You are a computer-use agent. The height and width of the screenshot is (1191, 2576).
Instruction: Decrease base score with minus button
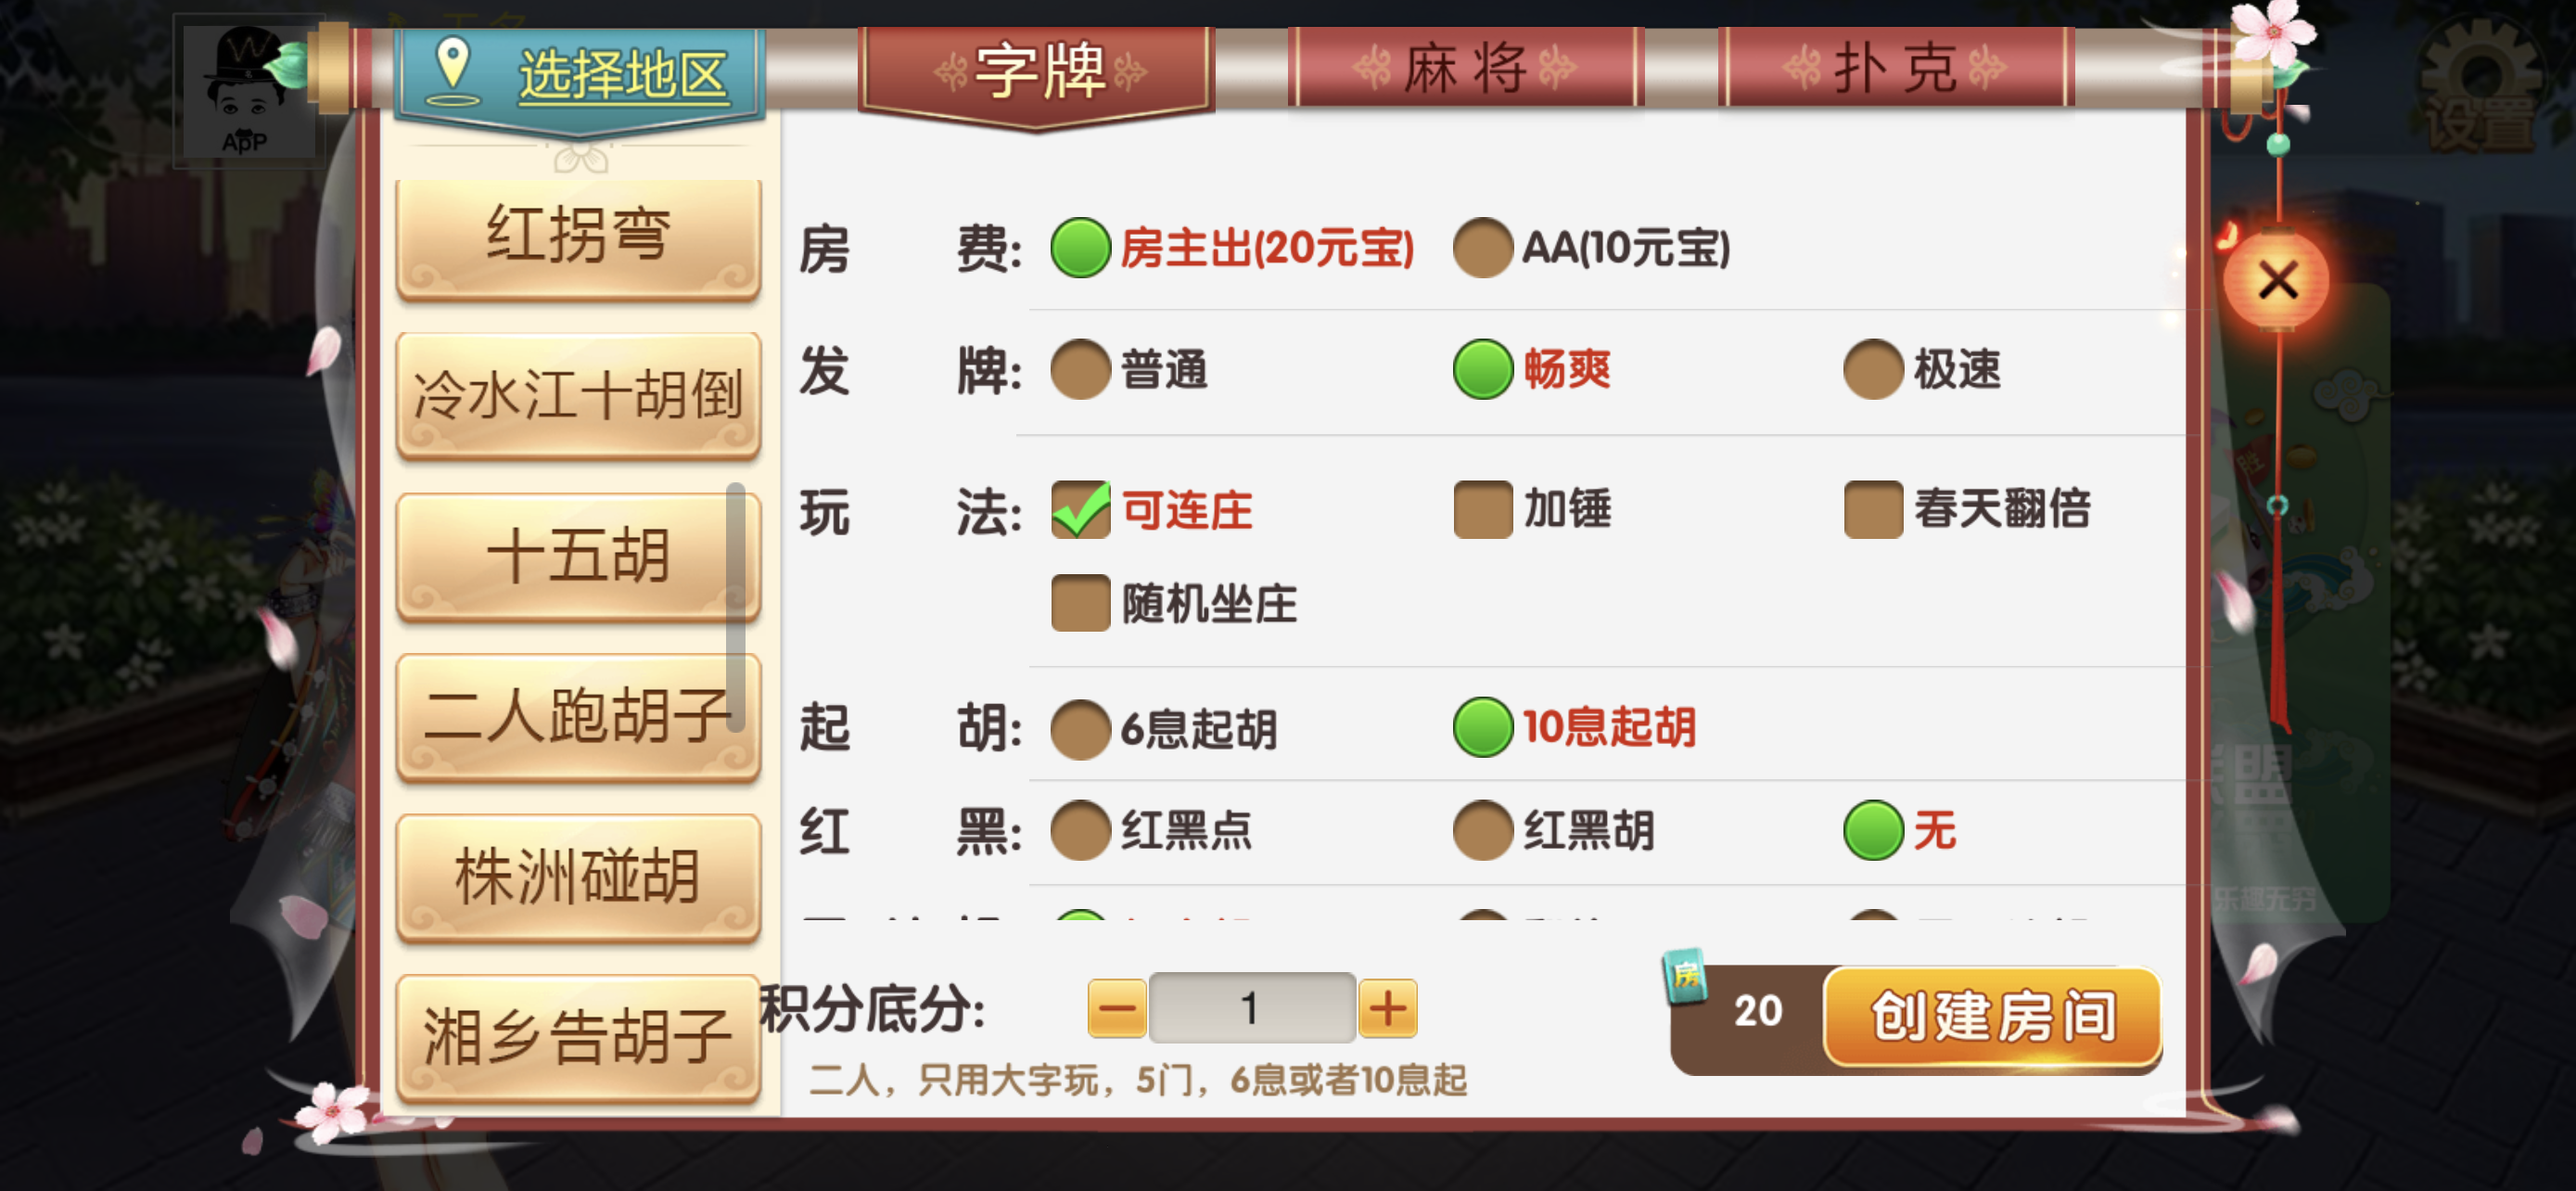coord(1117,1009)
